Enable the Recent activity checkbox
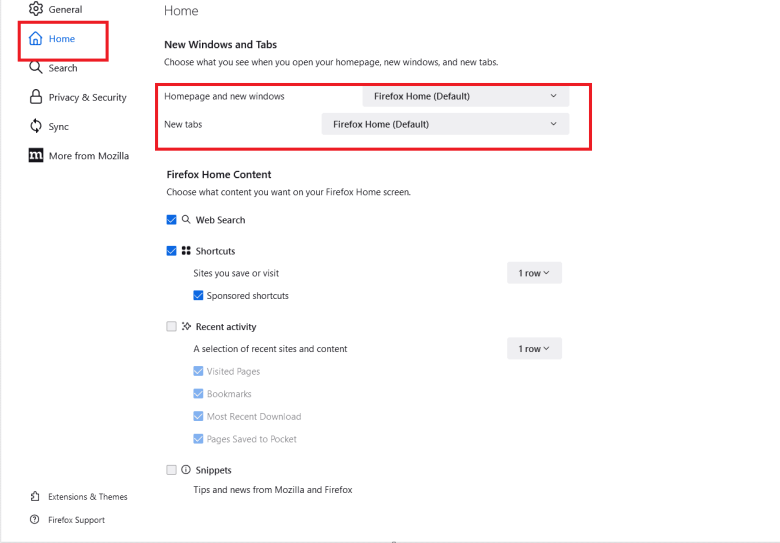Viewport: 780px width, 543px height. coord(171,326)
